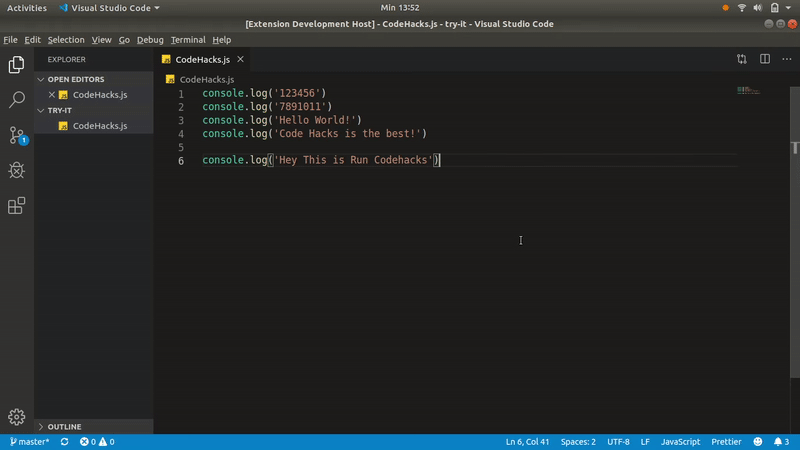Open the Explorer view in activity bar
800x450 pixels.
[x=16, y=65]
